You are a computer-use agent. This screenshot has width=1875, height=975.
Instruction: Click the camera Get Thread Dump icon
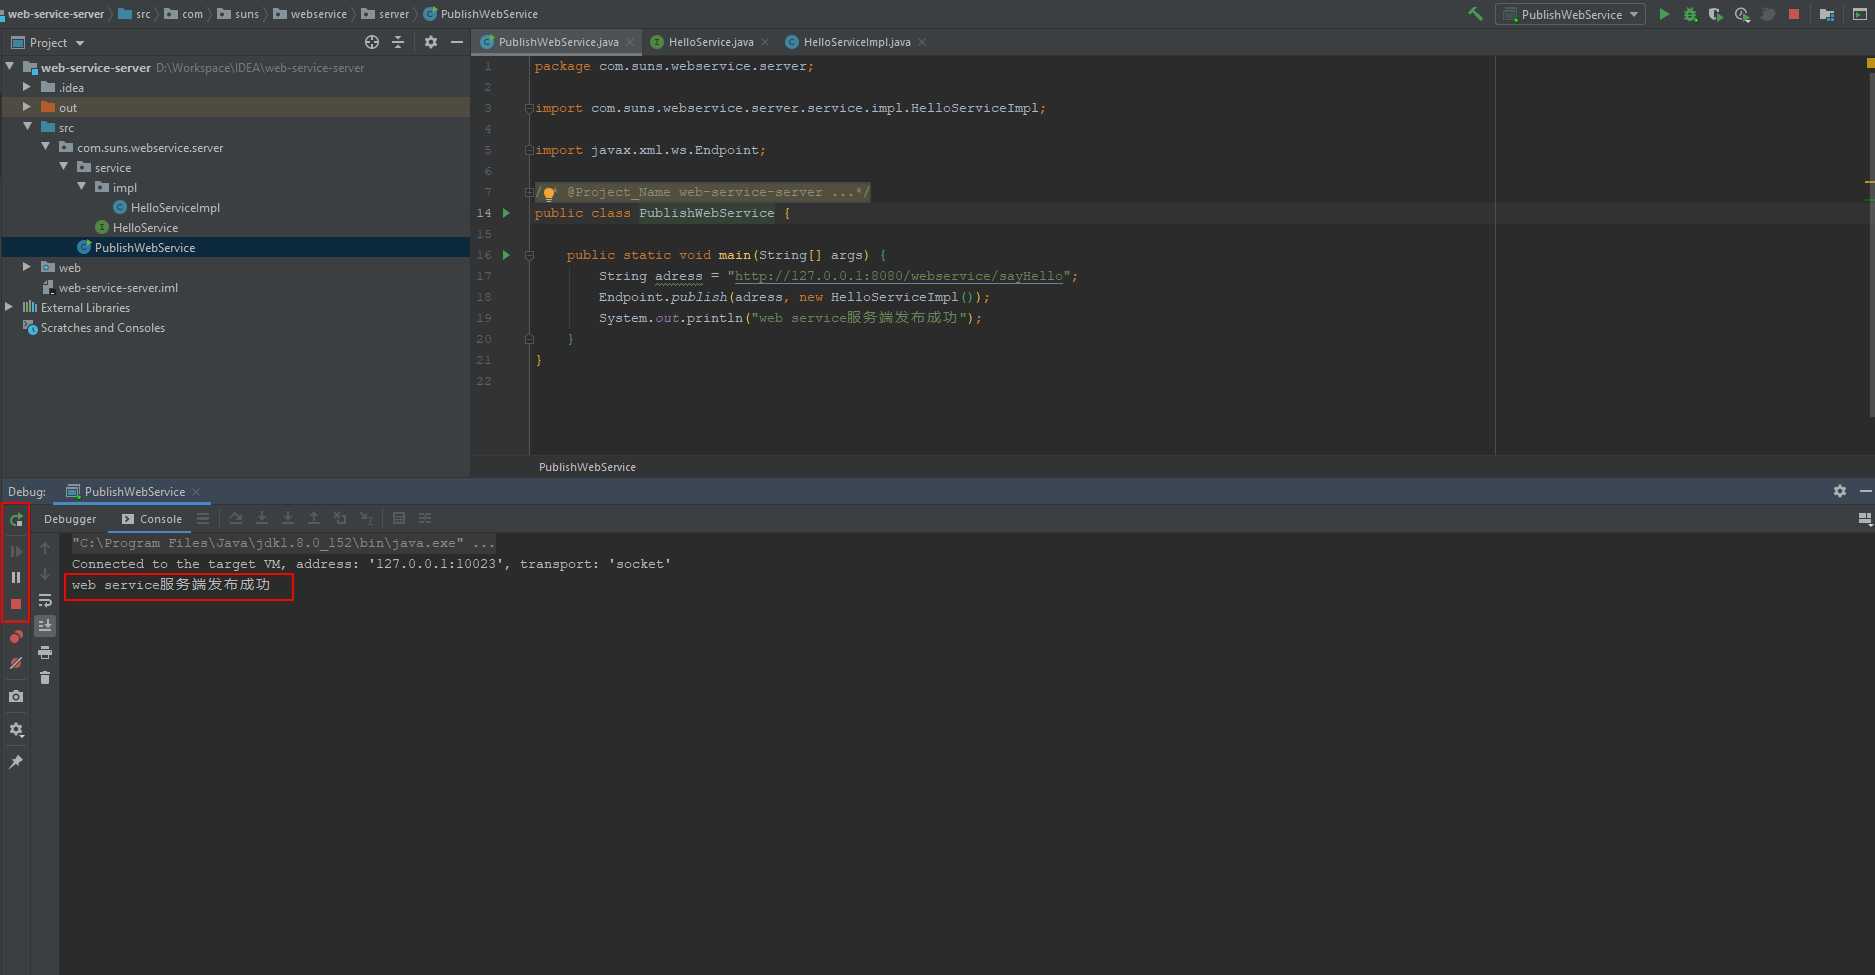click(16, 696)
